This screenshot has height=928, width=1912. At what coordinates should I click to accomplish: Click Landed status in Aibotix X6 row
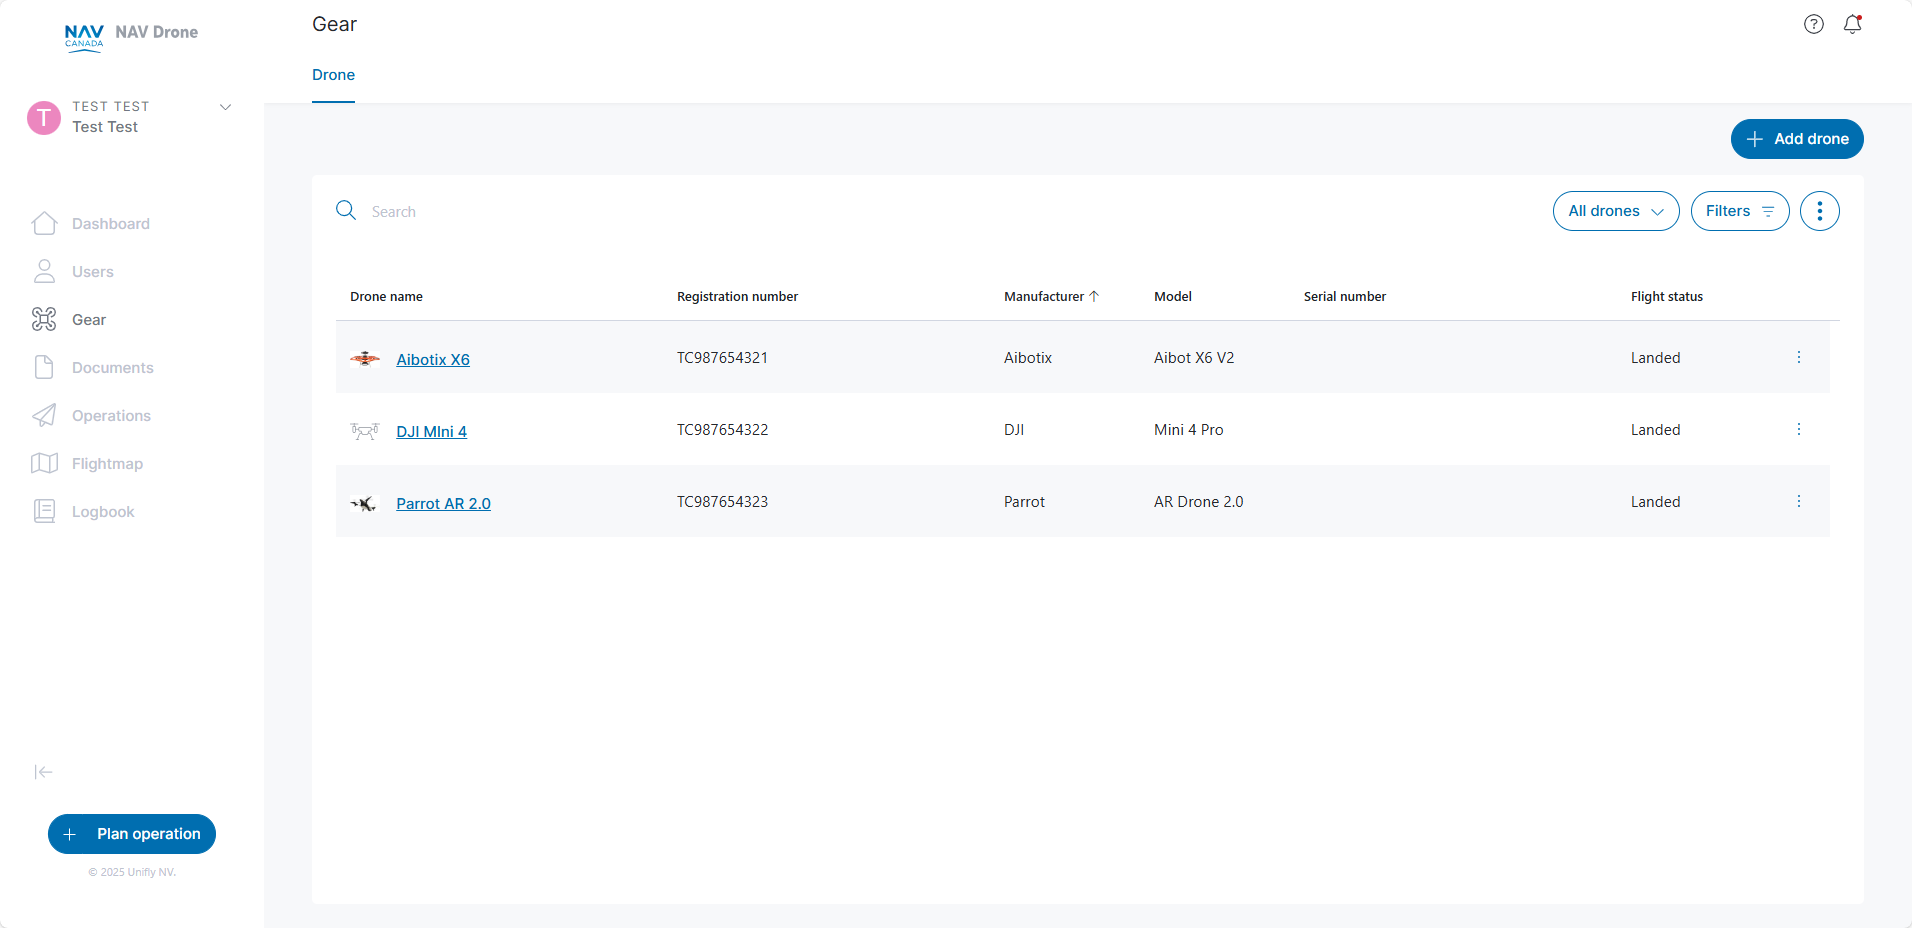1655,358
